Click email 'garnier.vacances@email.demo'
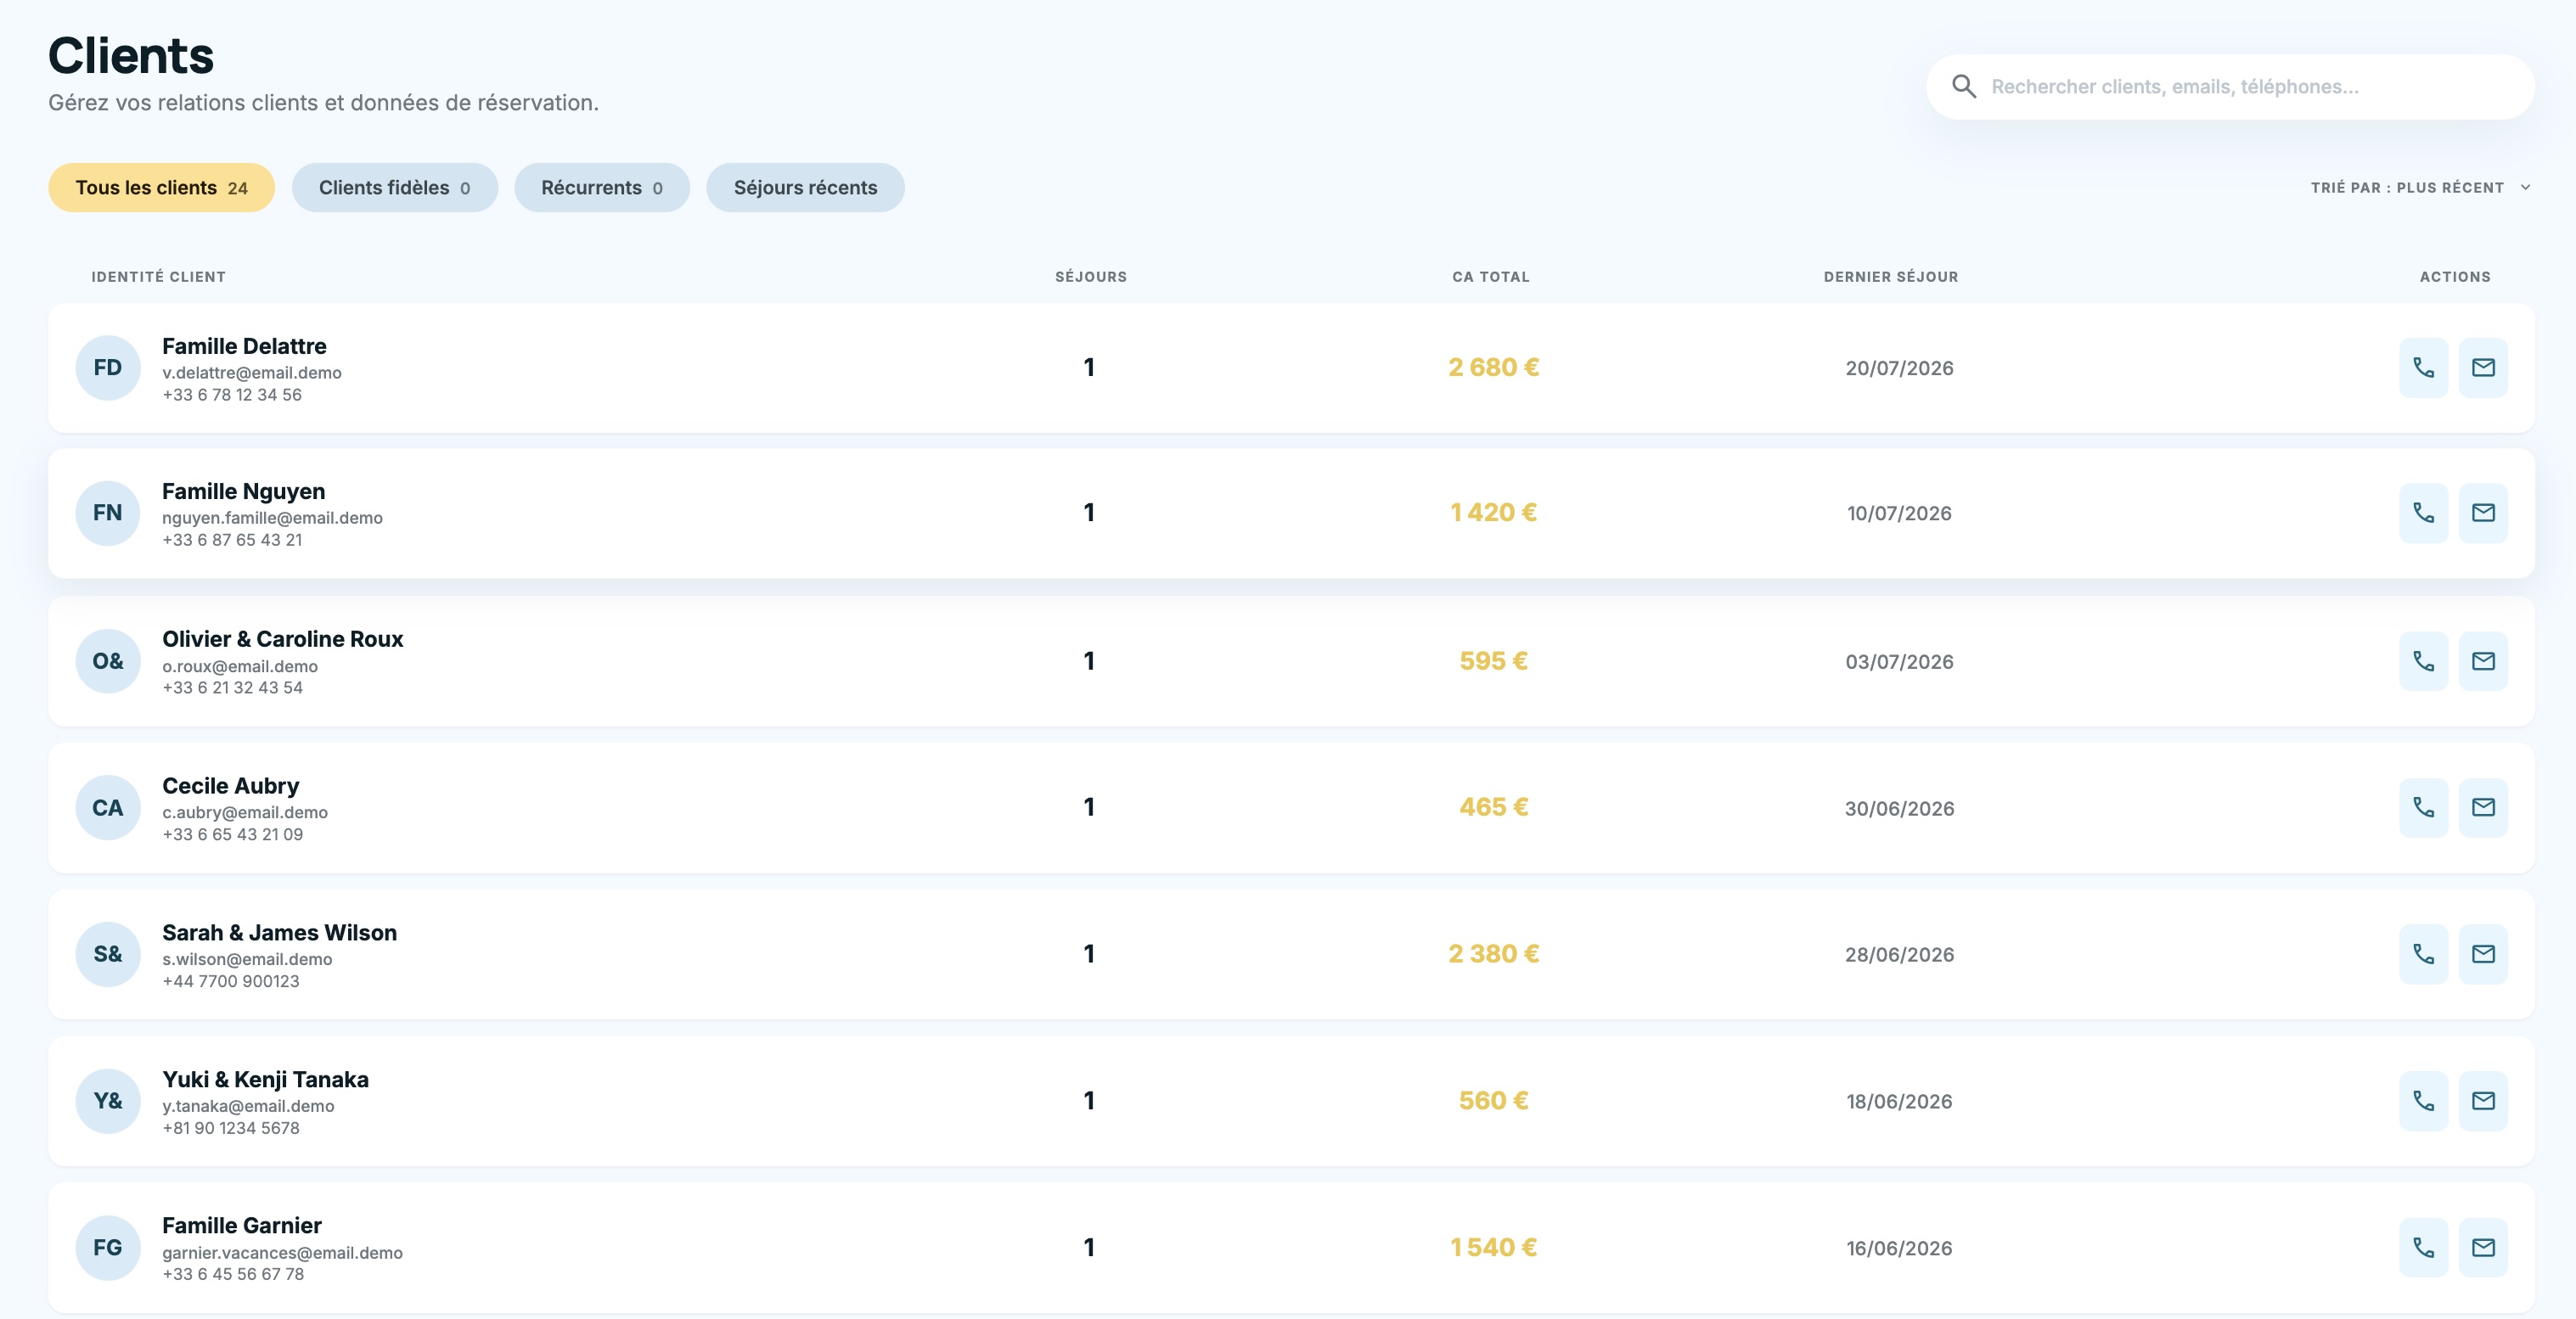 [x=282, y=1253]
